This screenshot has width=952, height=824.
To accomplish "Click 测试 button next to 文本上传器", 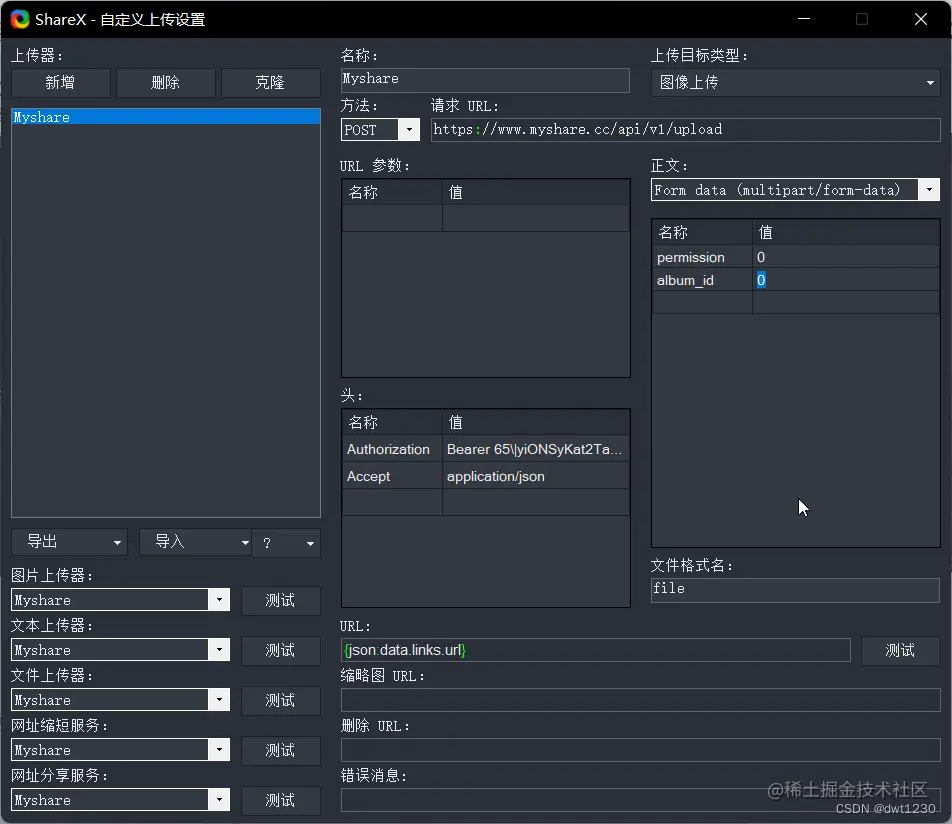I will click(x=280, y=650).
